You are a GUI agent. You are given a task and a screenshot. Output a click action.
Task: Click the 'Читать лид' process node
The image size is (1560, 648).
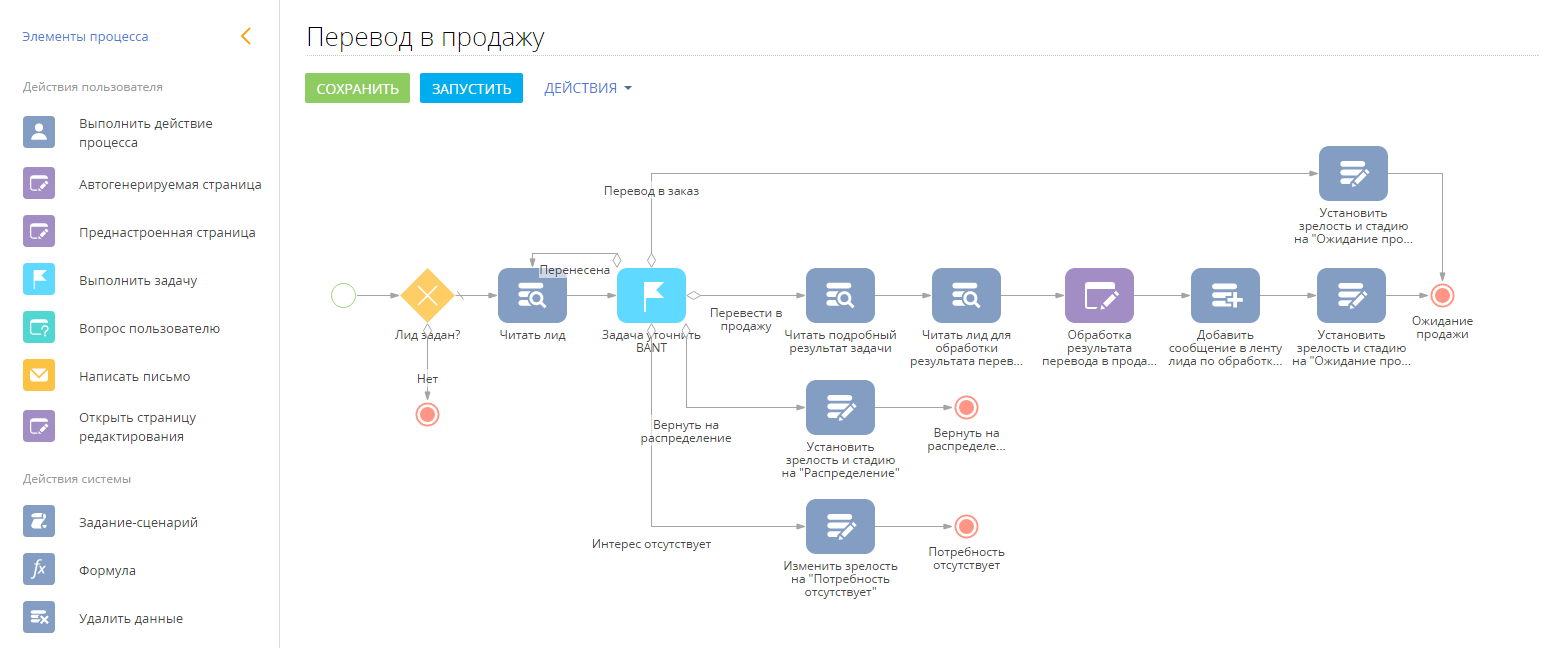533,295
